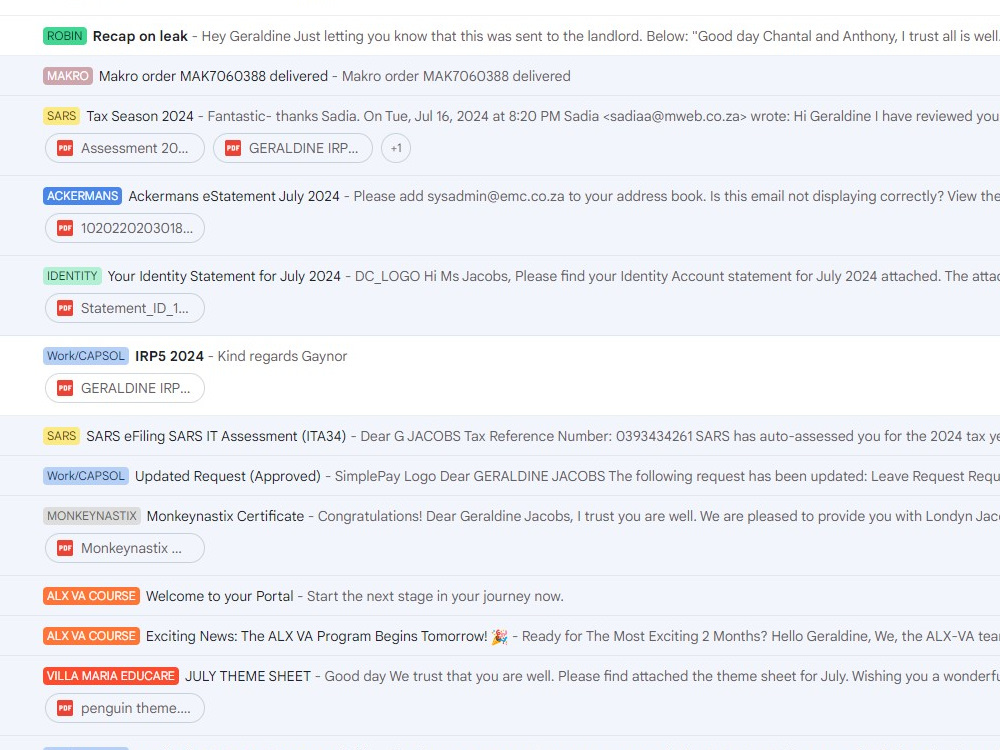Click ALX VA COURSE label on Exciting News email
1000x750 pixels.
(x=91, y=636)
